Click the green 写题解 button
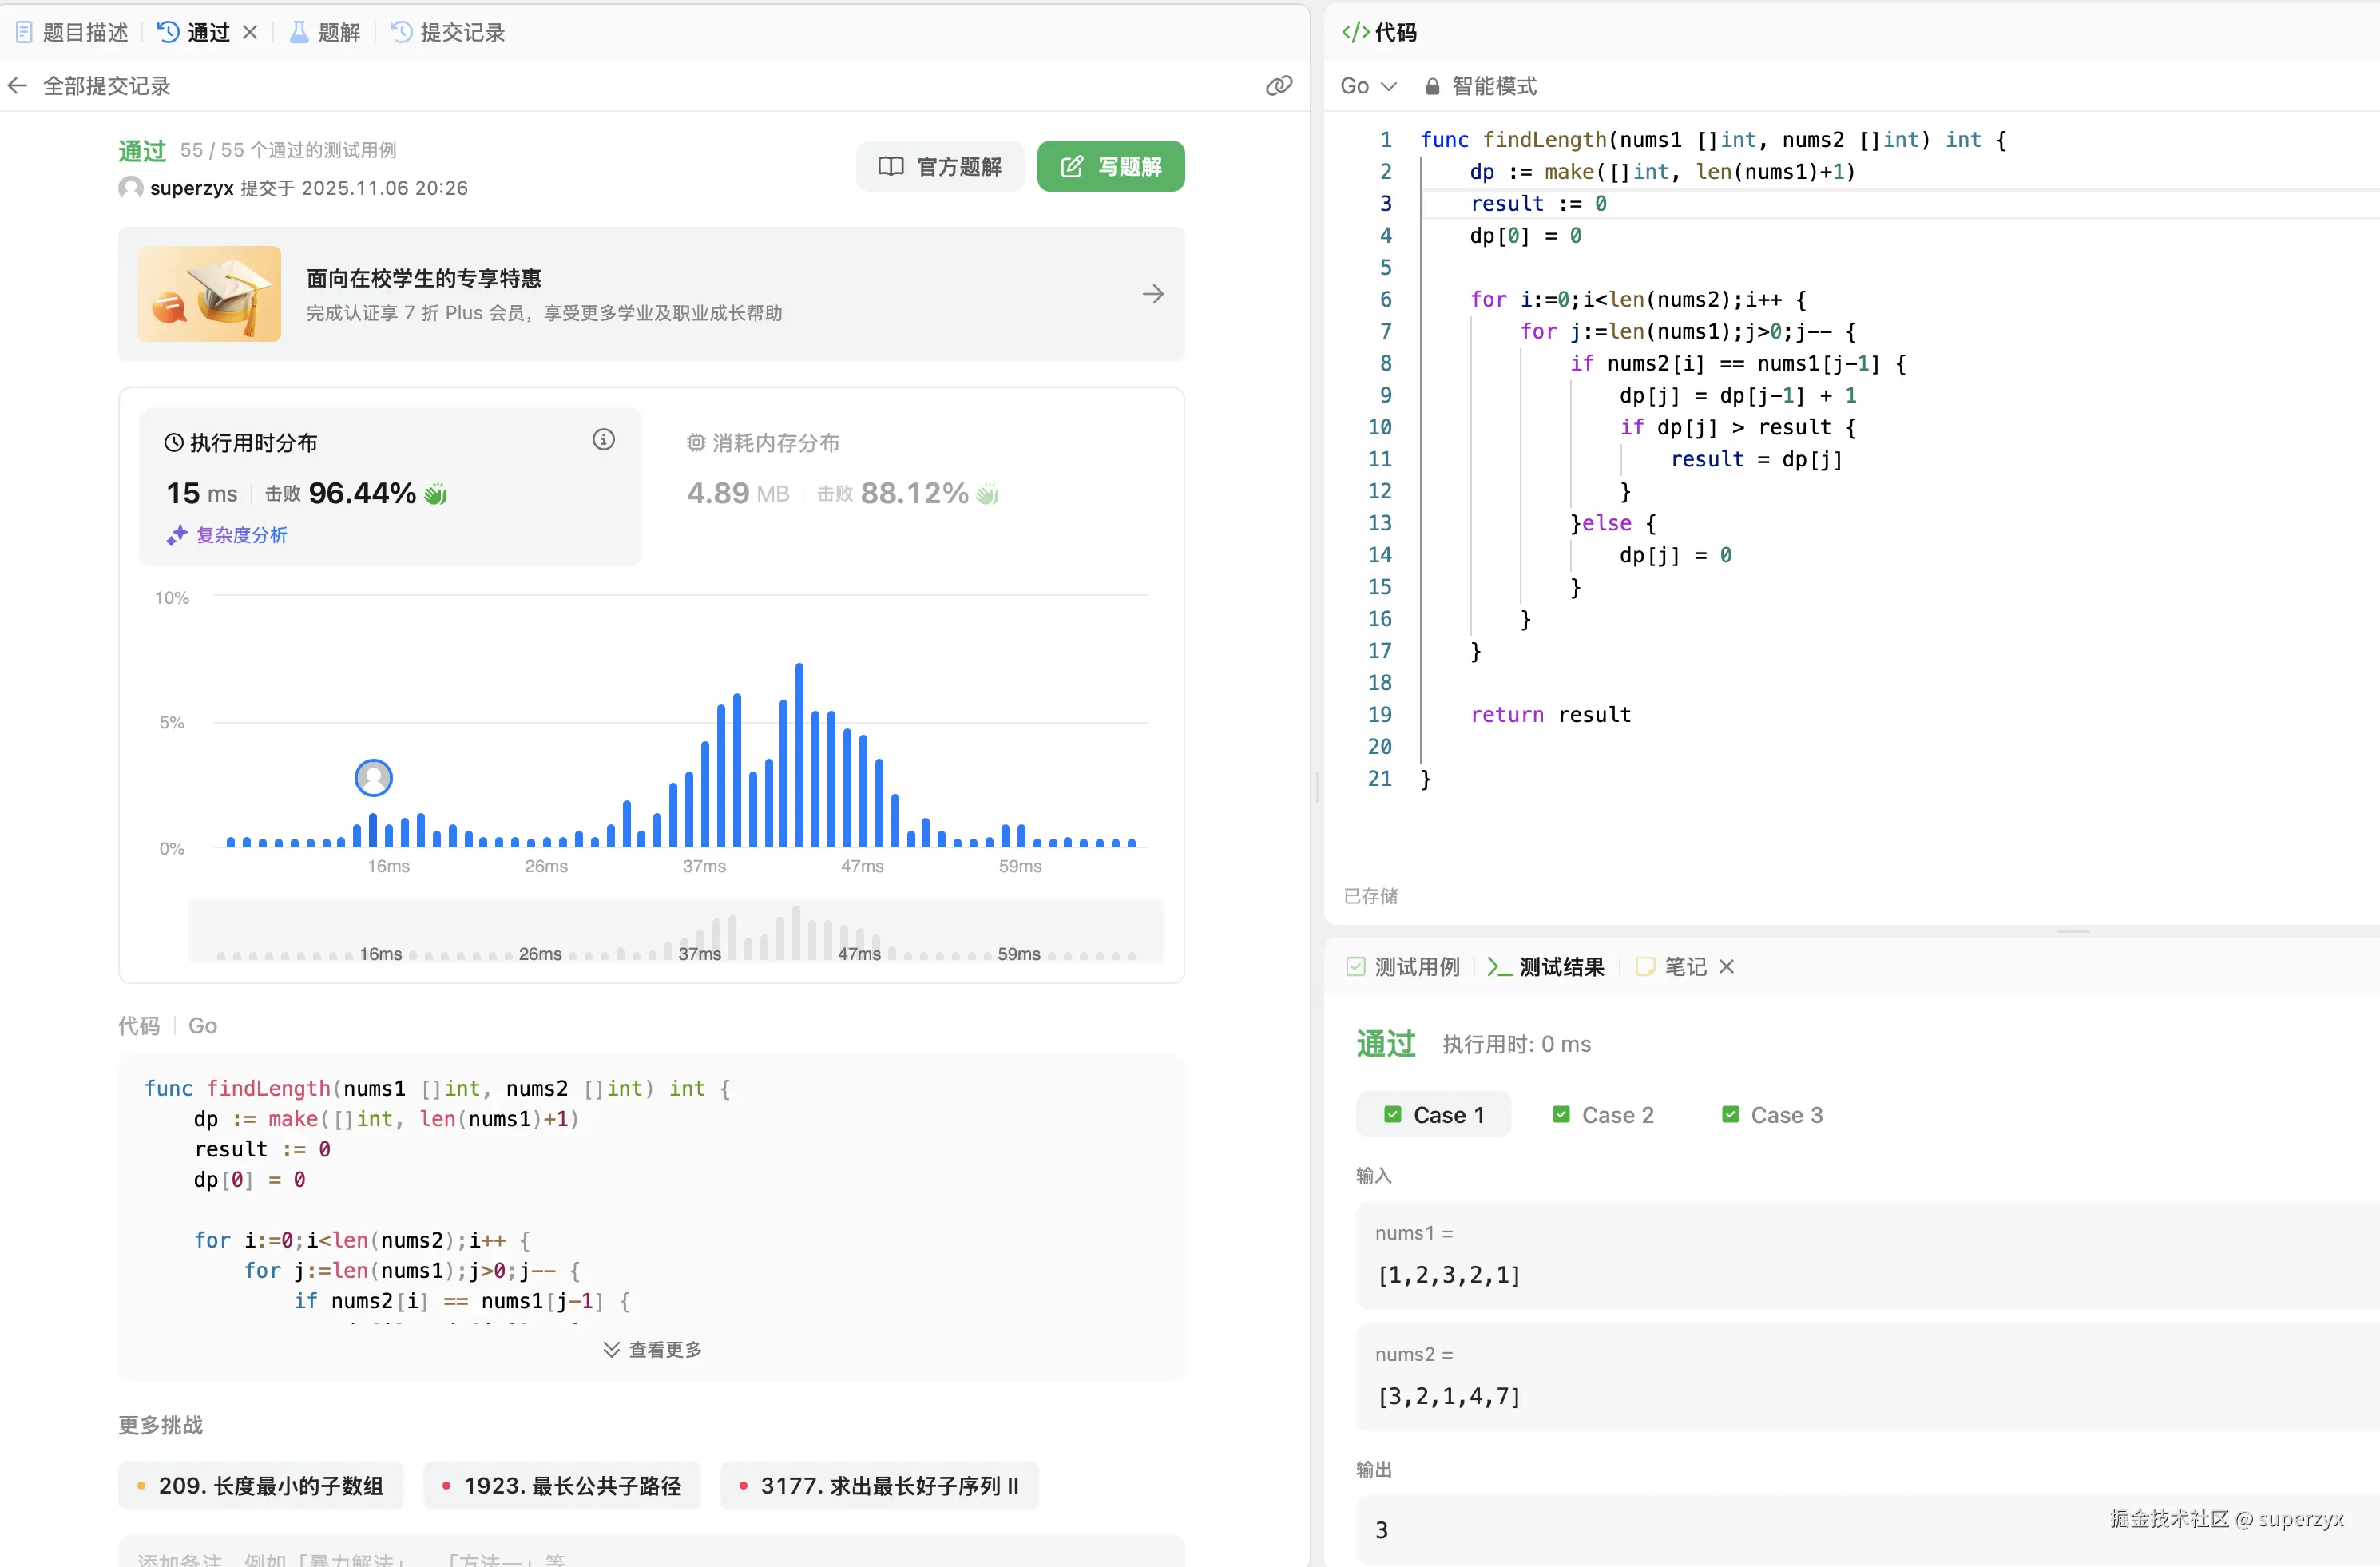The width and height of the screenshot is (2380, 1567). click(1110, 166)
